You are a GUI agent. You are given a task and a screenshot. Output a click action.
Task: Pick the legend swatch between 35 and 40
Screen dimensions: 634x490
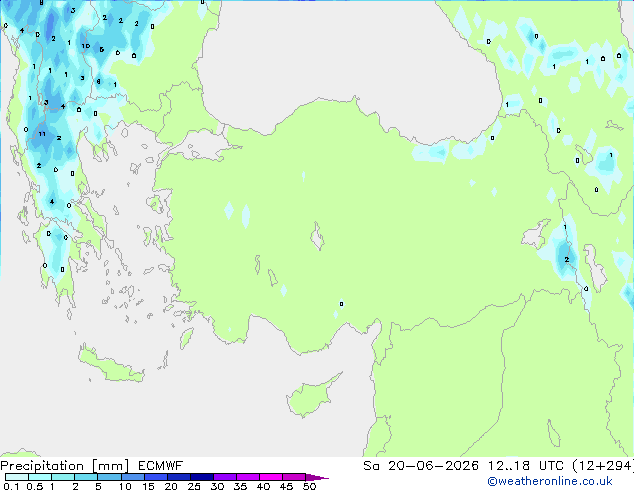[247, 477]
